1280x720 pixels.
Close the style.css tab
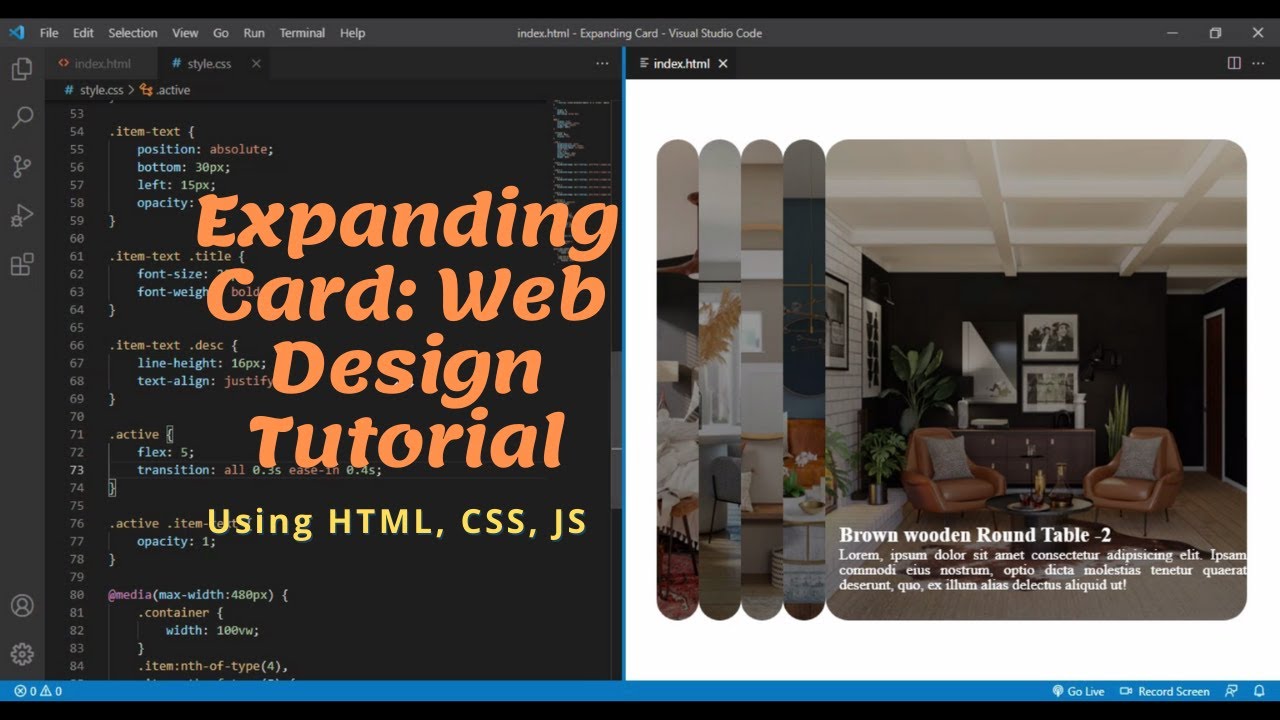(256, 63)
